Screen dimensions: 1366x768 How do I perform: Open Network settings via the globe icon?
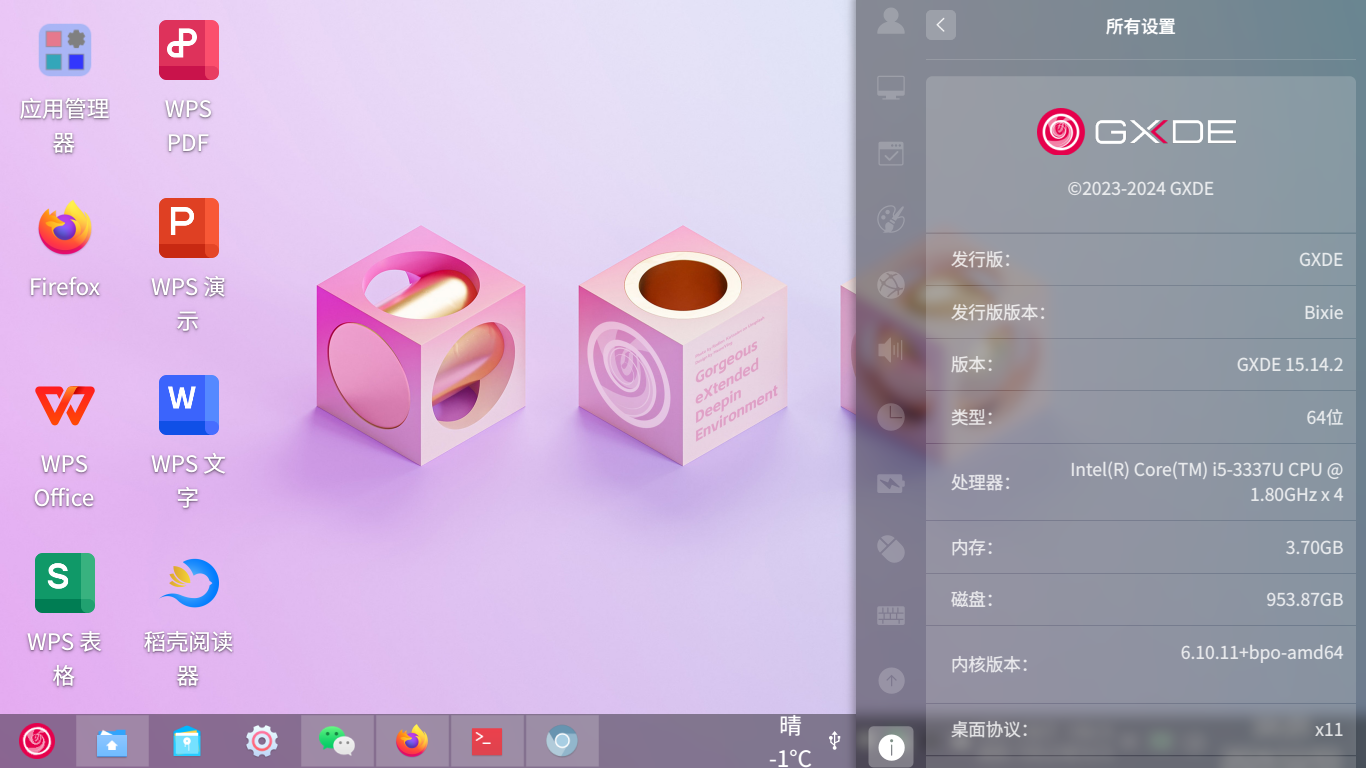click(891, 285)
